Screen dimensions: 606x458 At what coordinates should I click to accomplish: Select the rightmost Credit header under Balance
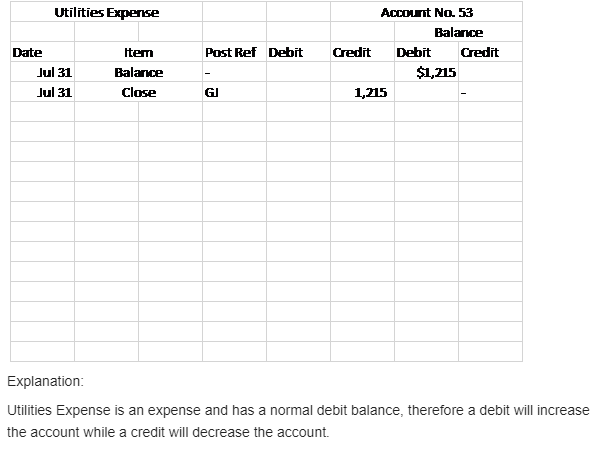[480, 52]
